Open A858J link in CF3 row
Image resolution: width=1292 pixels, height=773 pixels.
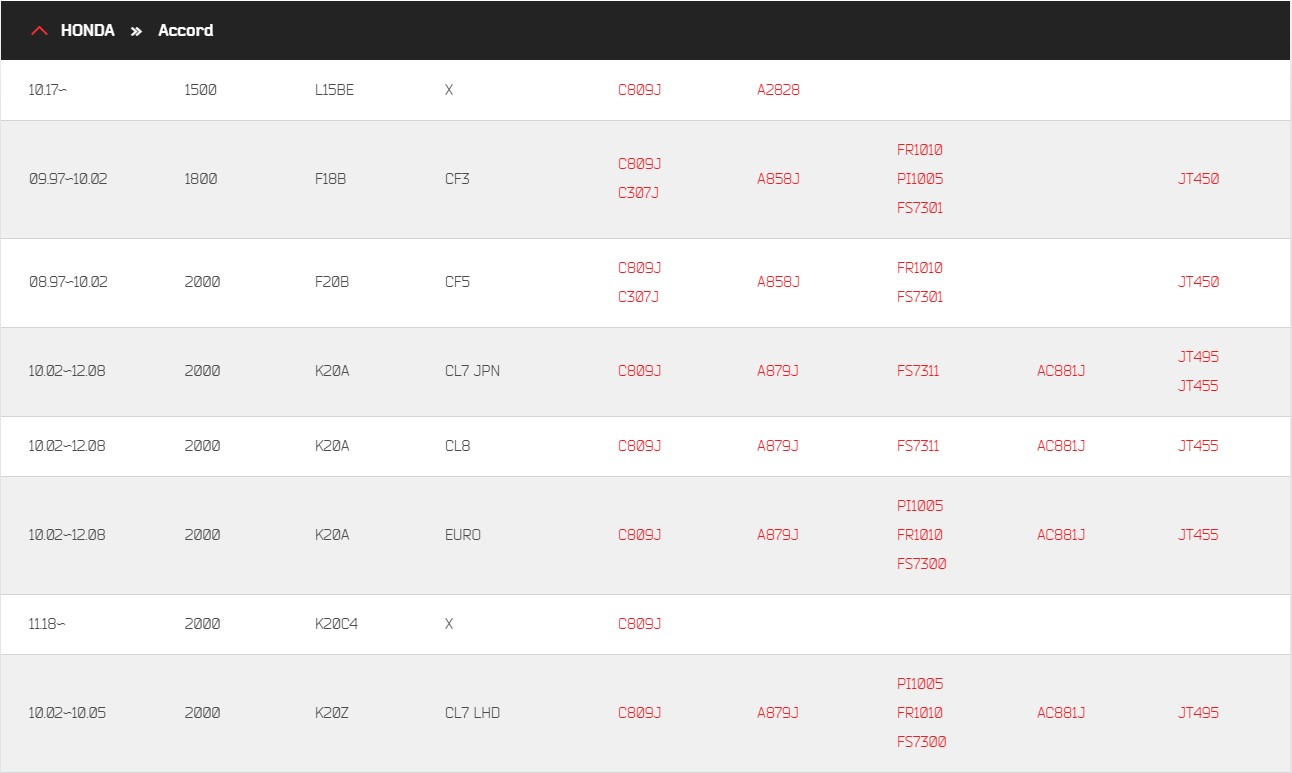pos(778,179)
